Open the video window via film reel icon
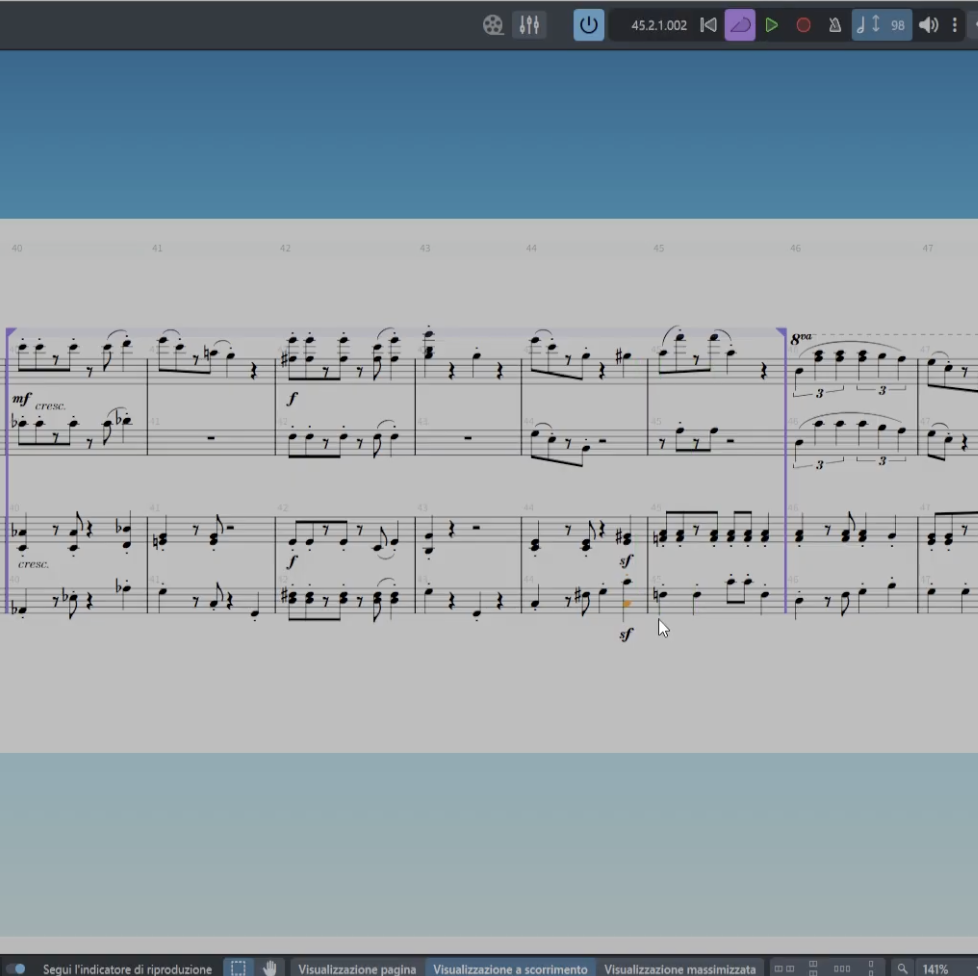Screen dimensions: 978x976 click(493, 25)
